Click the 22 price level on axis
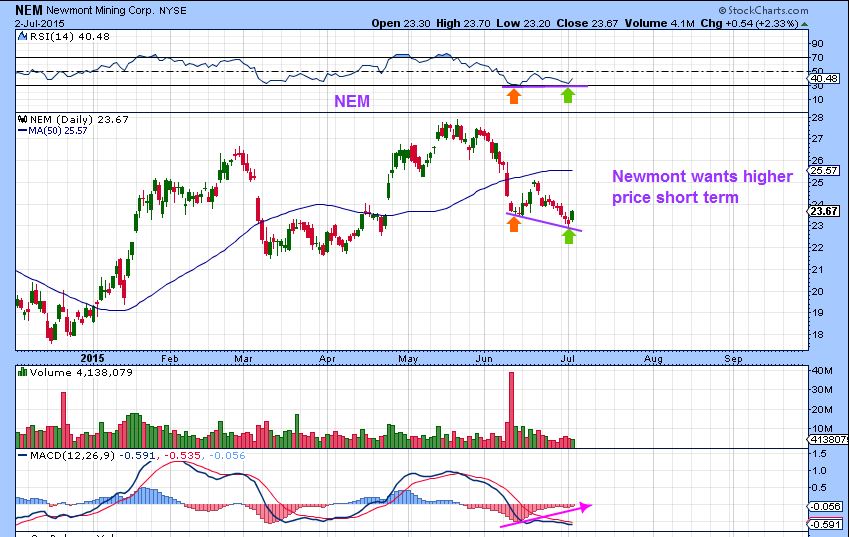Image resolution: width=849 pixels, height=537 pixels. (818, 247)
